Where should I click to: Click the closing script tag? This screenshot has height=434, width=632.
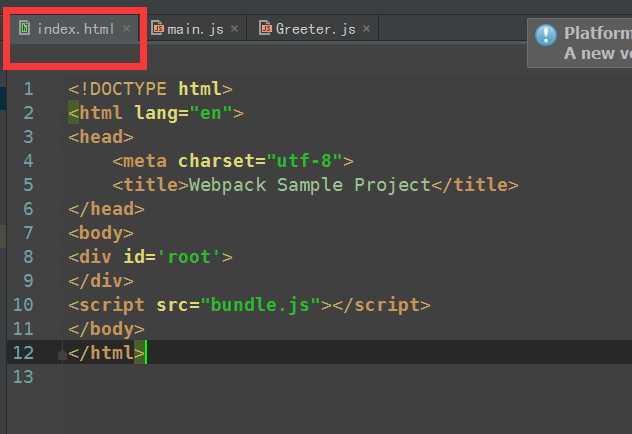381,305
